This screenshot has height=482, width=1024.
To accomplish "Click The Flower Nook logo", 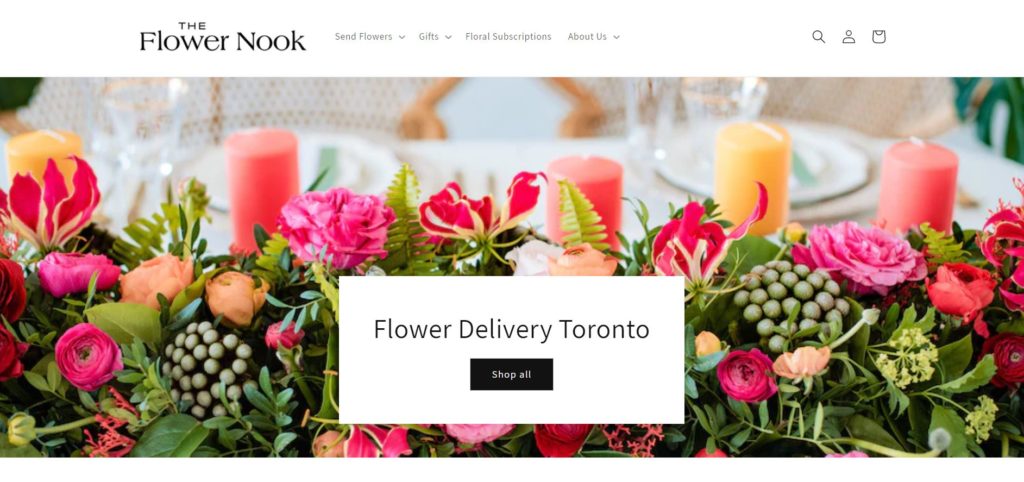I will (x=223, y=37).
